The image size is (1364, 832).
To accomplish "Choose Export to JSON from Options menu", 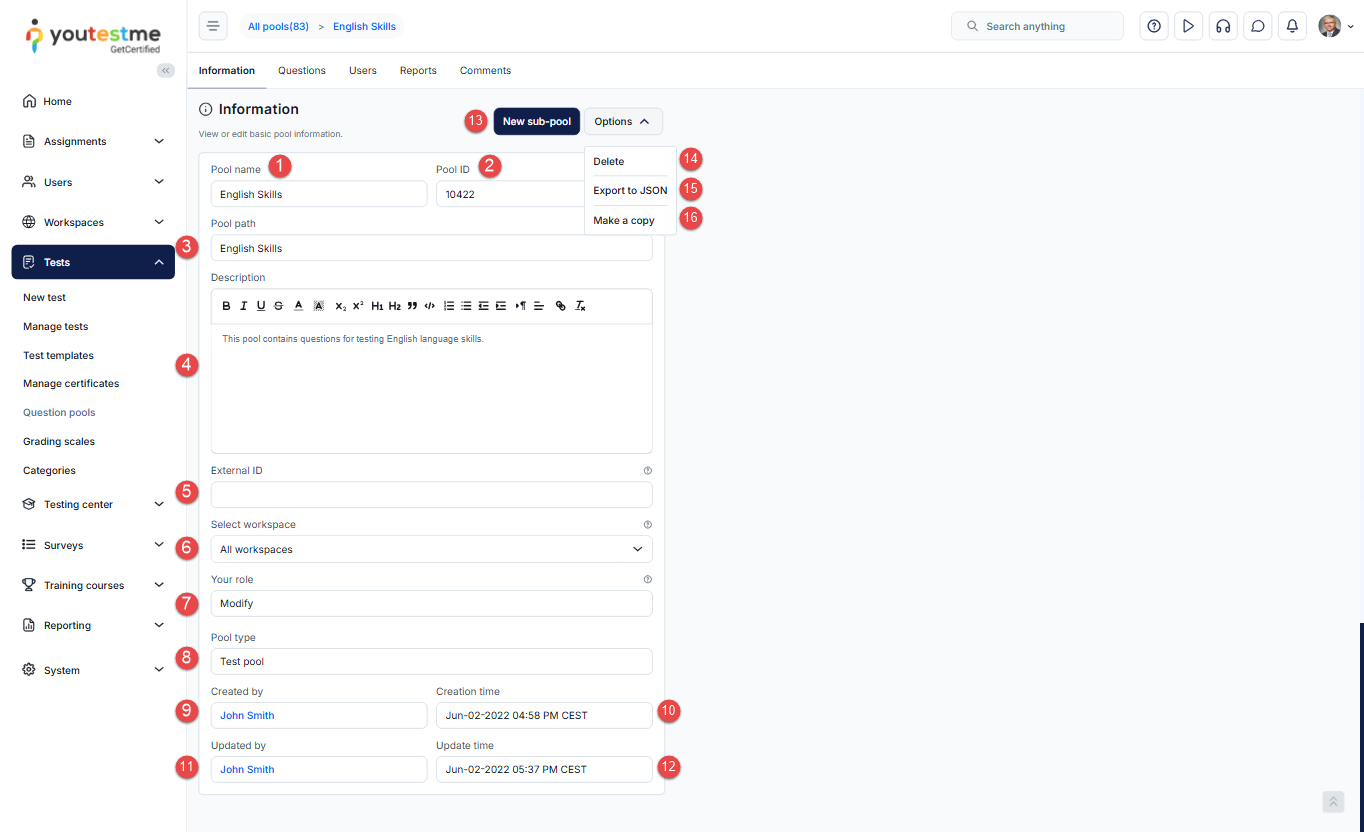I will click(x=630, y=190).
